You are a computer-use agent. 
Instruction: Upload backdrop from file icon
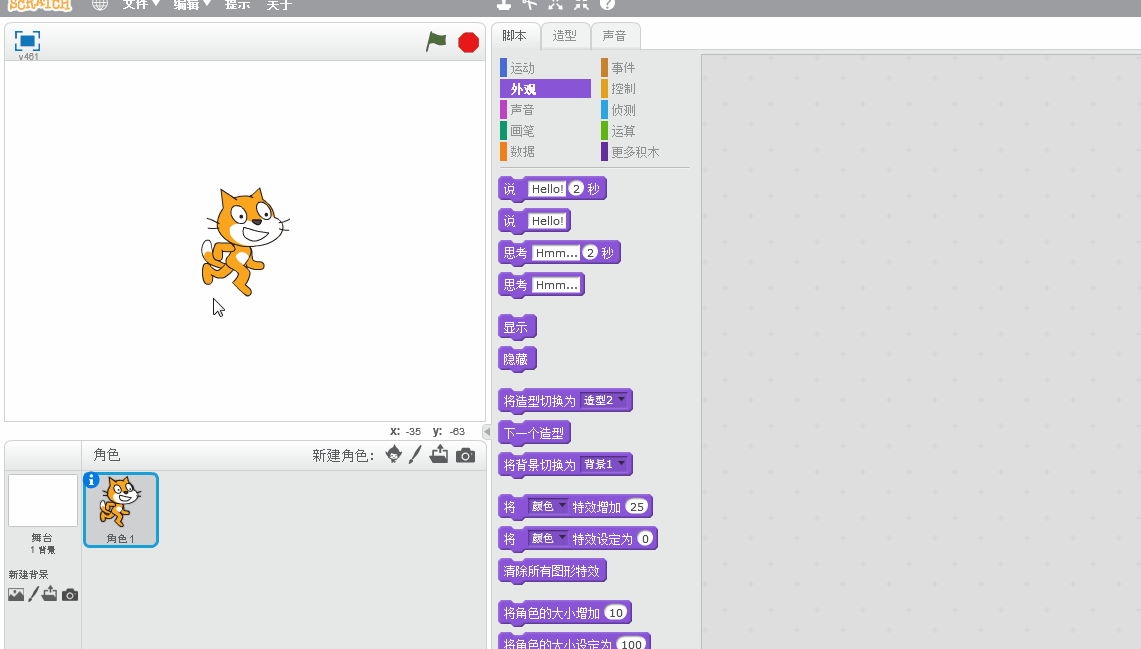coord(49,594)
